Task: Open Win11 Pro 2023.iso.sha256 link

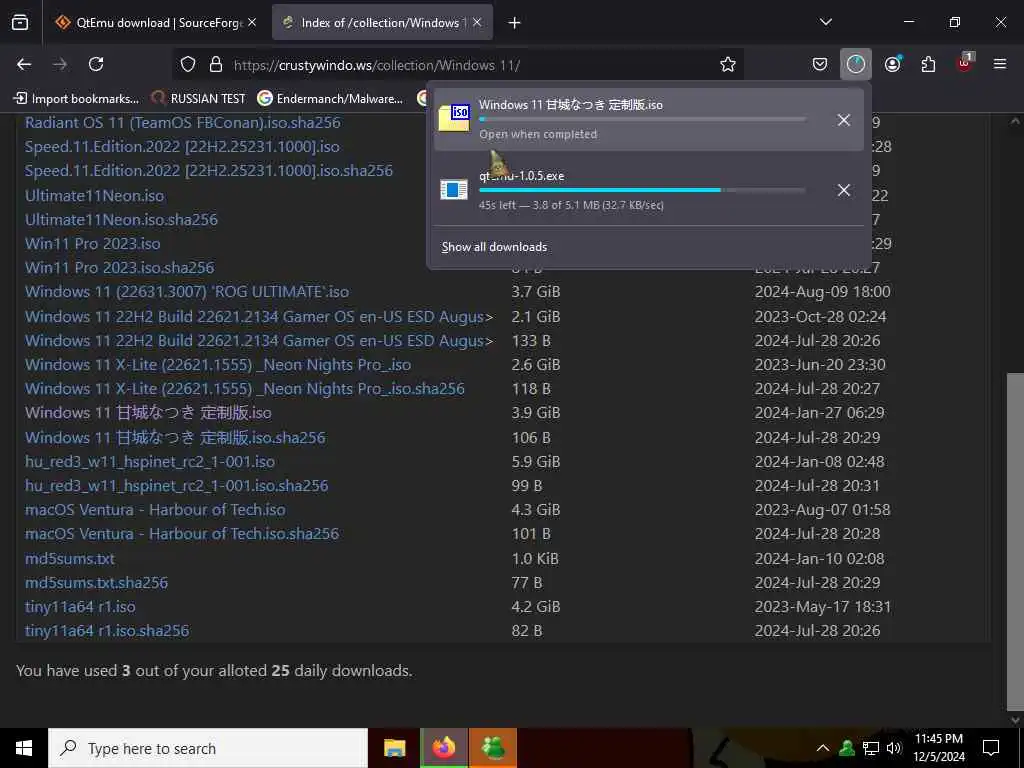Action: pyautogui.click(x=120, y=268)
